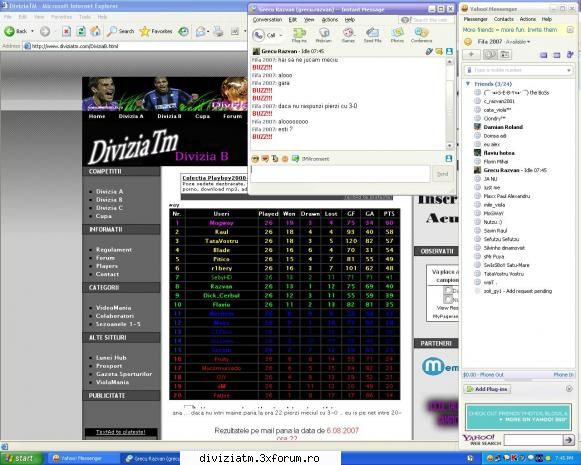
Task: Click the contact card icon beside Grecu Razvan header
Action: click(449, 52)
